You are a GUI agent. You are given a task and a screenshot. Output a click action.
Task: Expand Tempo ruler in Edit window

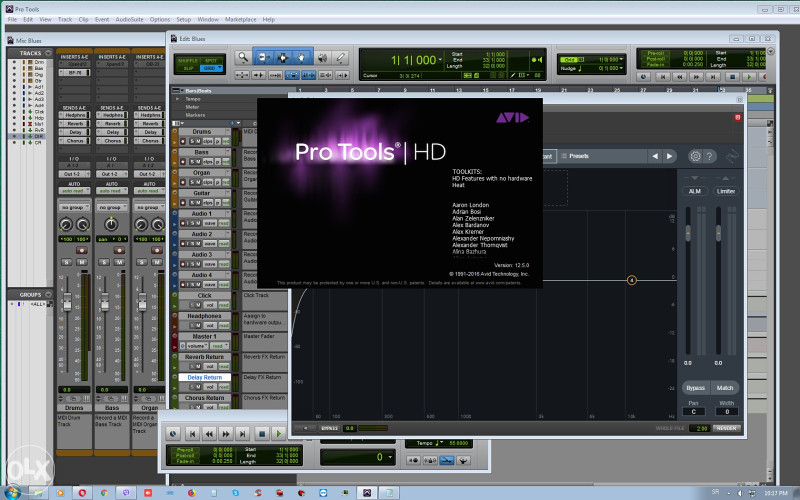pyautogui.click(x=178, y=99)
